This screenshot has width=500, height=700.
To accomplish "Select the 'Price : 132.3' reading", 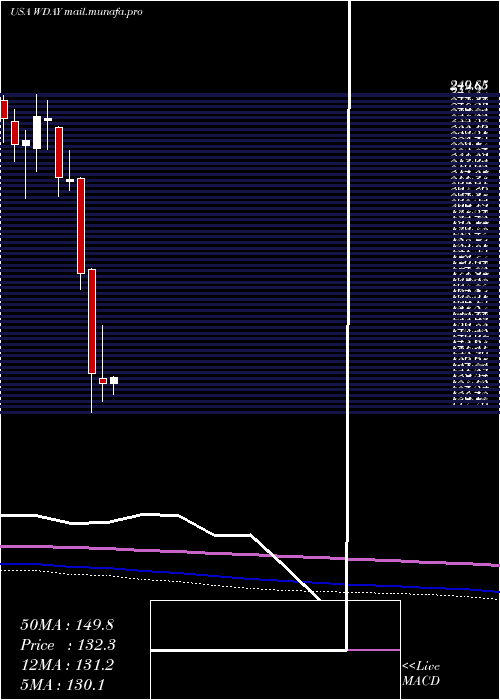I will pos(68,645).
